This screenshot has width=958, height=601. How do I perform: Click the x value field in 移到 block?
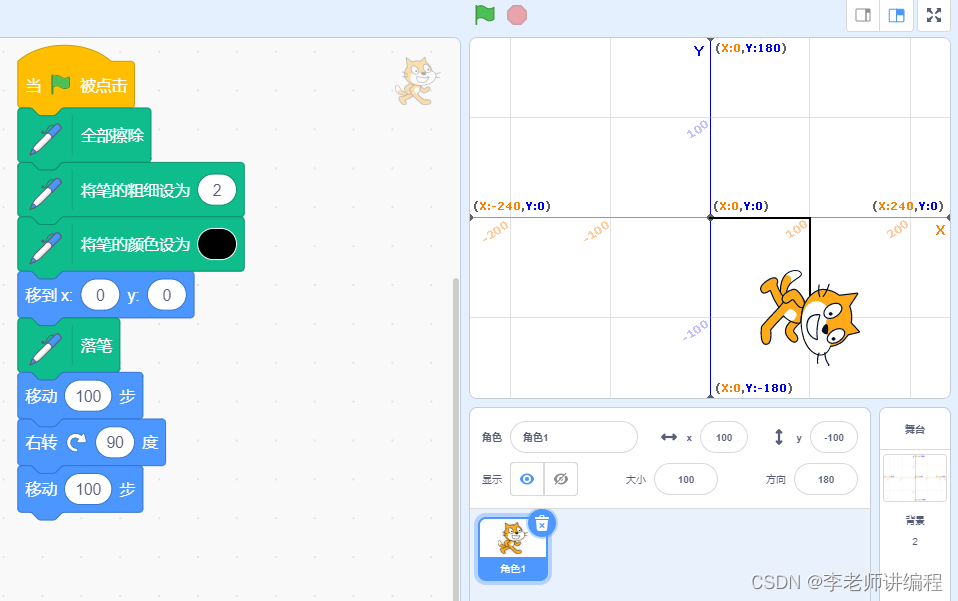100,296
